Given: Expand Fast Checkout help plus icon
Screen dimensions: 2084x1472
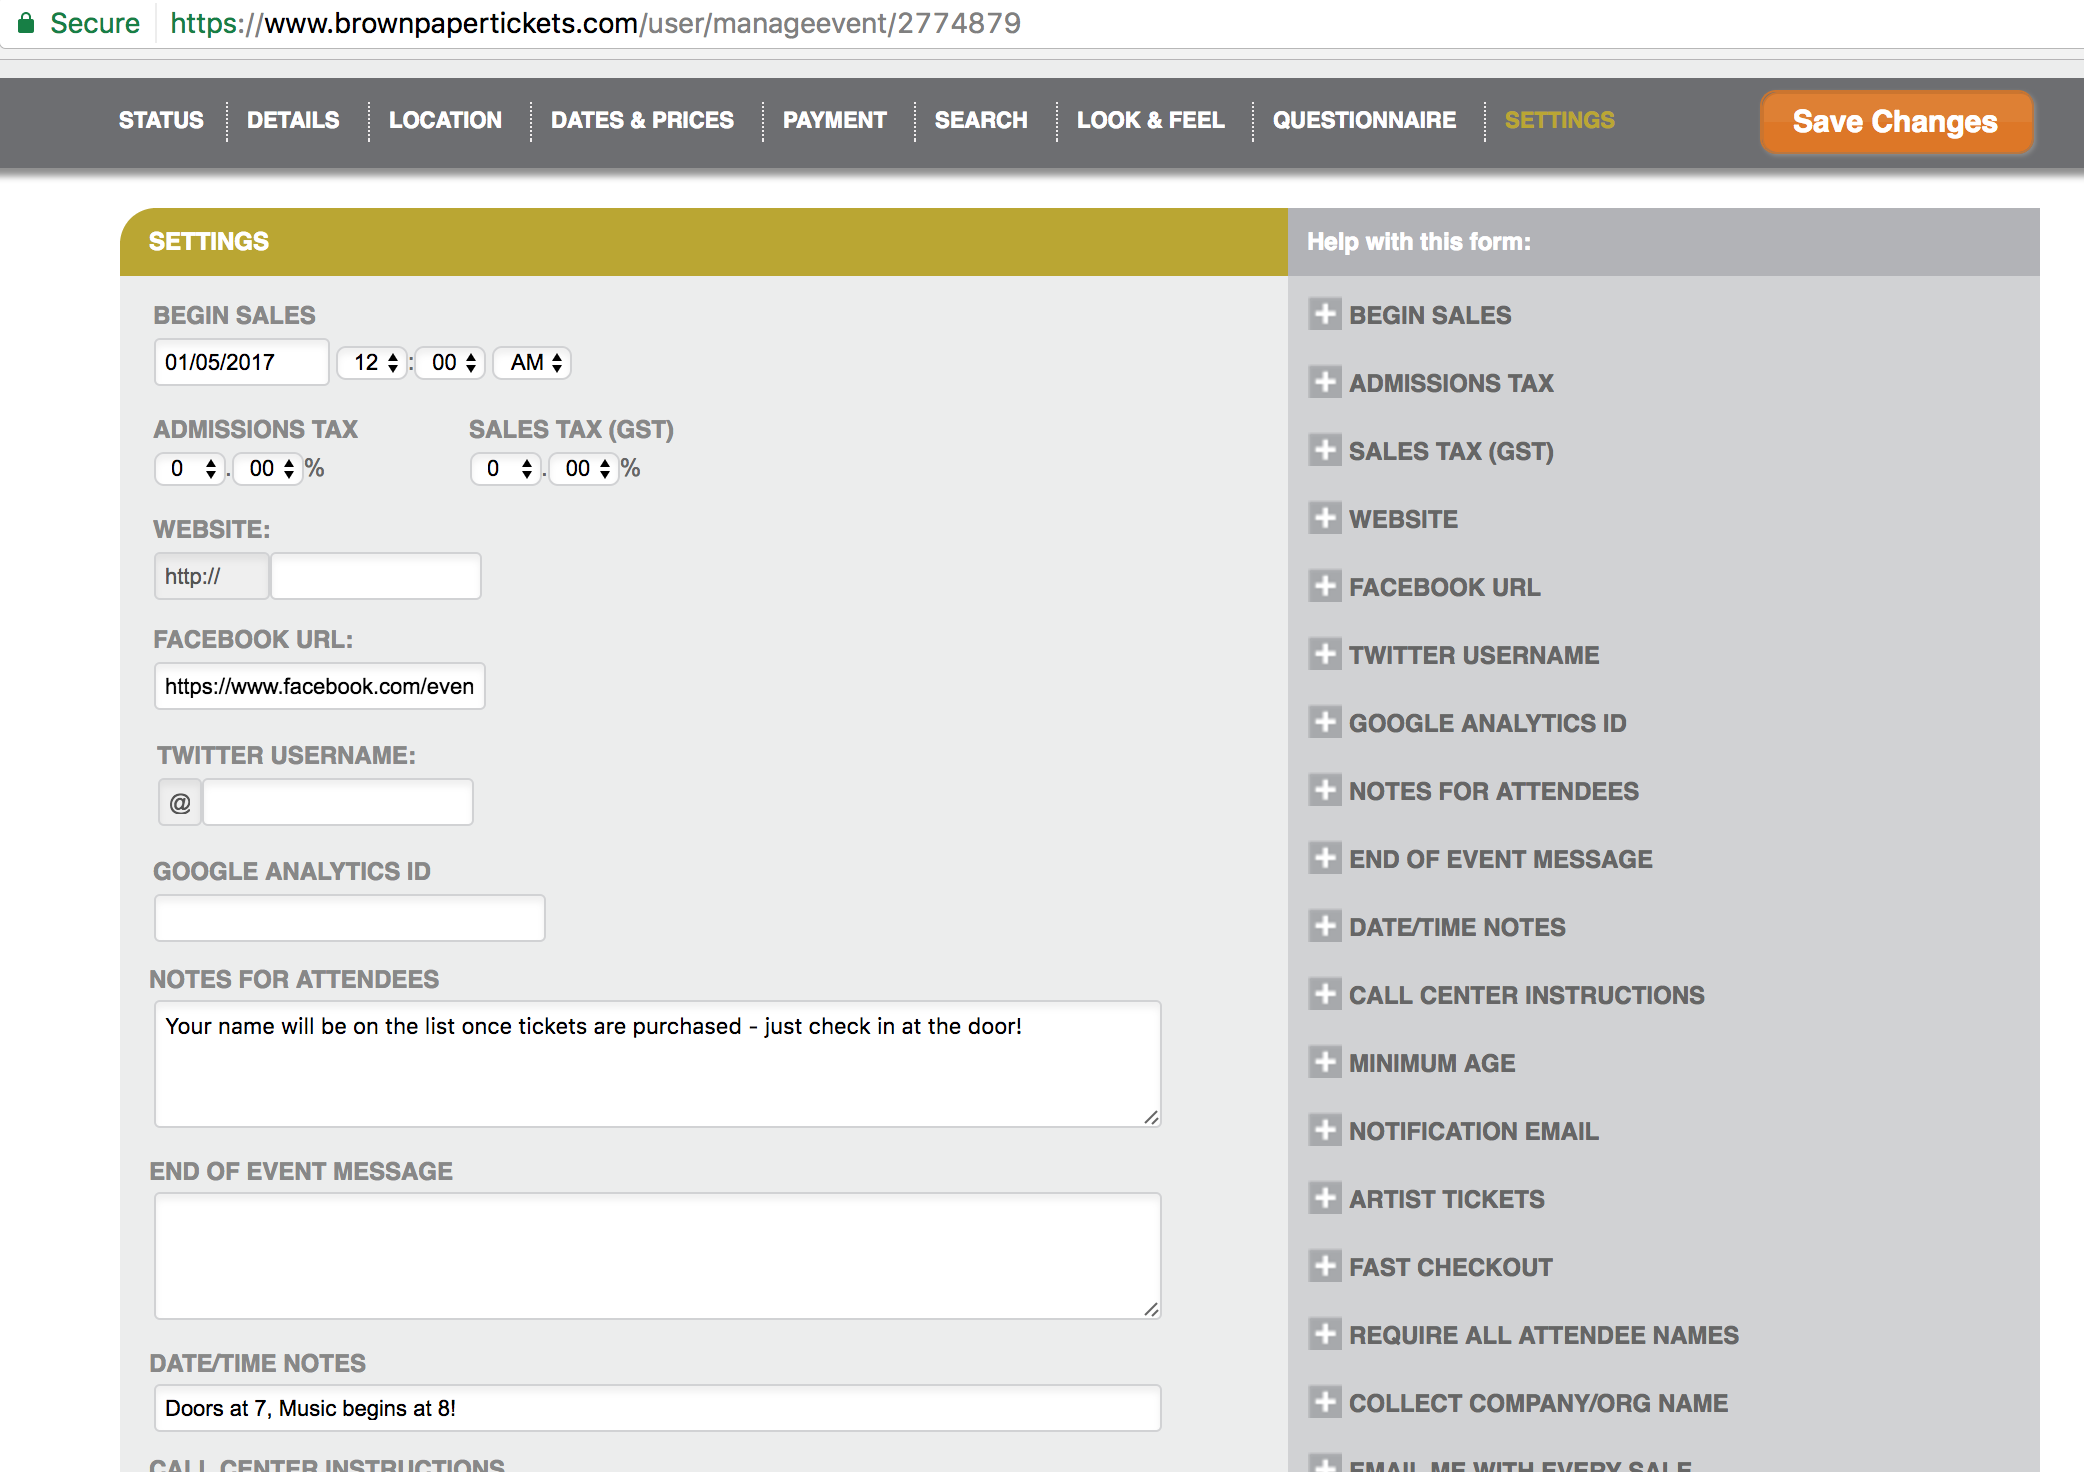Looking at the screenshot, I should [1325, 1266].
